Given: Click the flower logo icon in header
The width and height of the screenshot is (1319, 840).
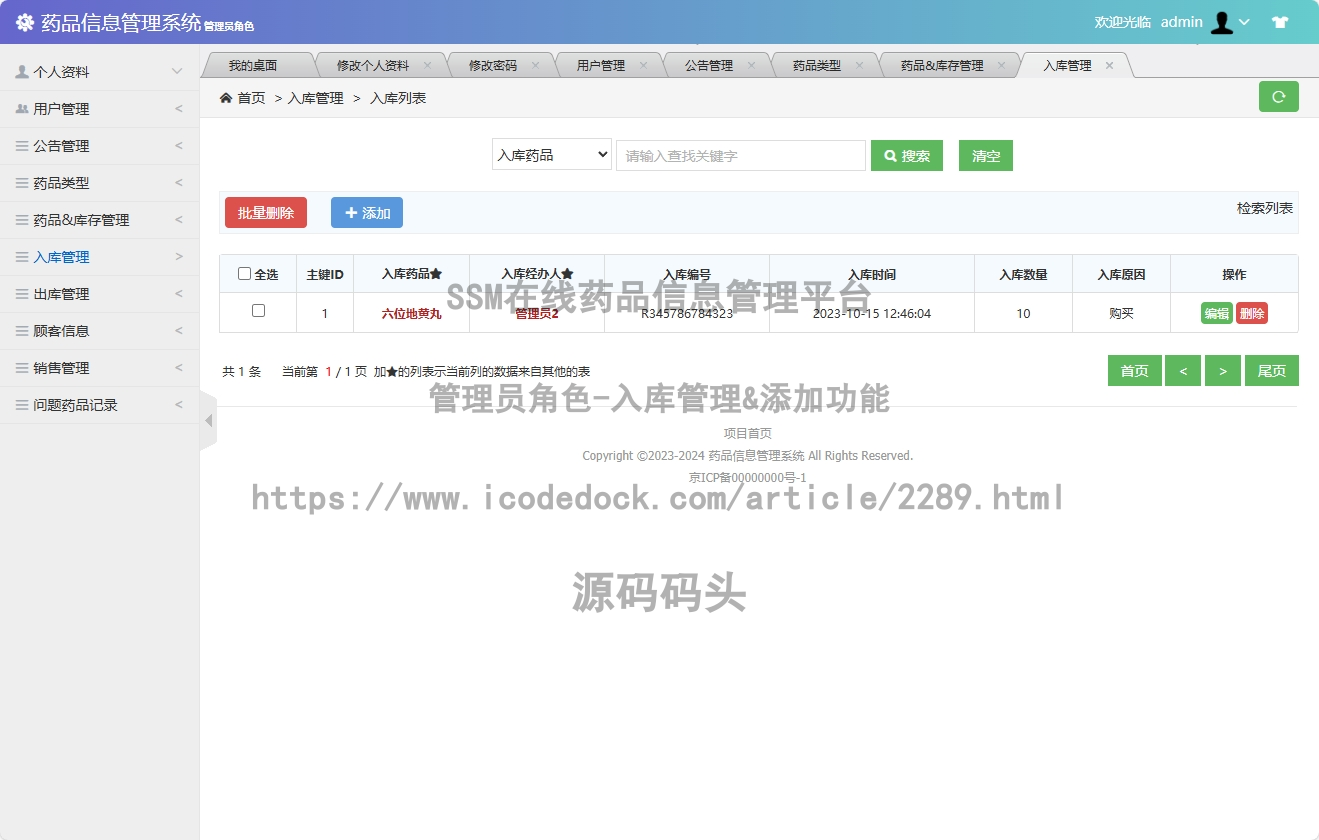Looking at the screenshot, I should (25, 22).
